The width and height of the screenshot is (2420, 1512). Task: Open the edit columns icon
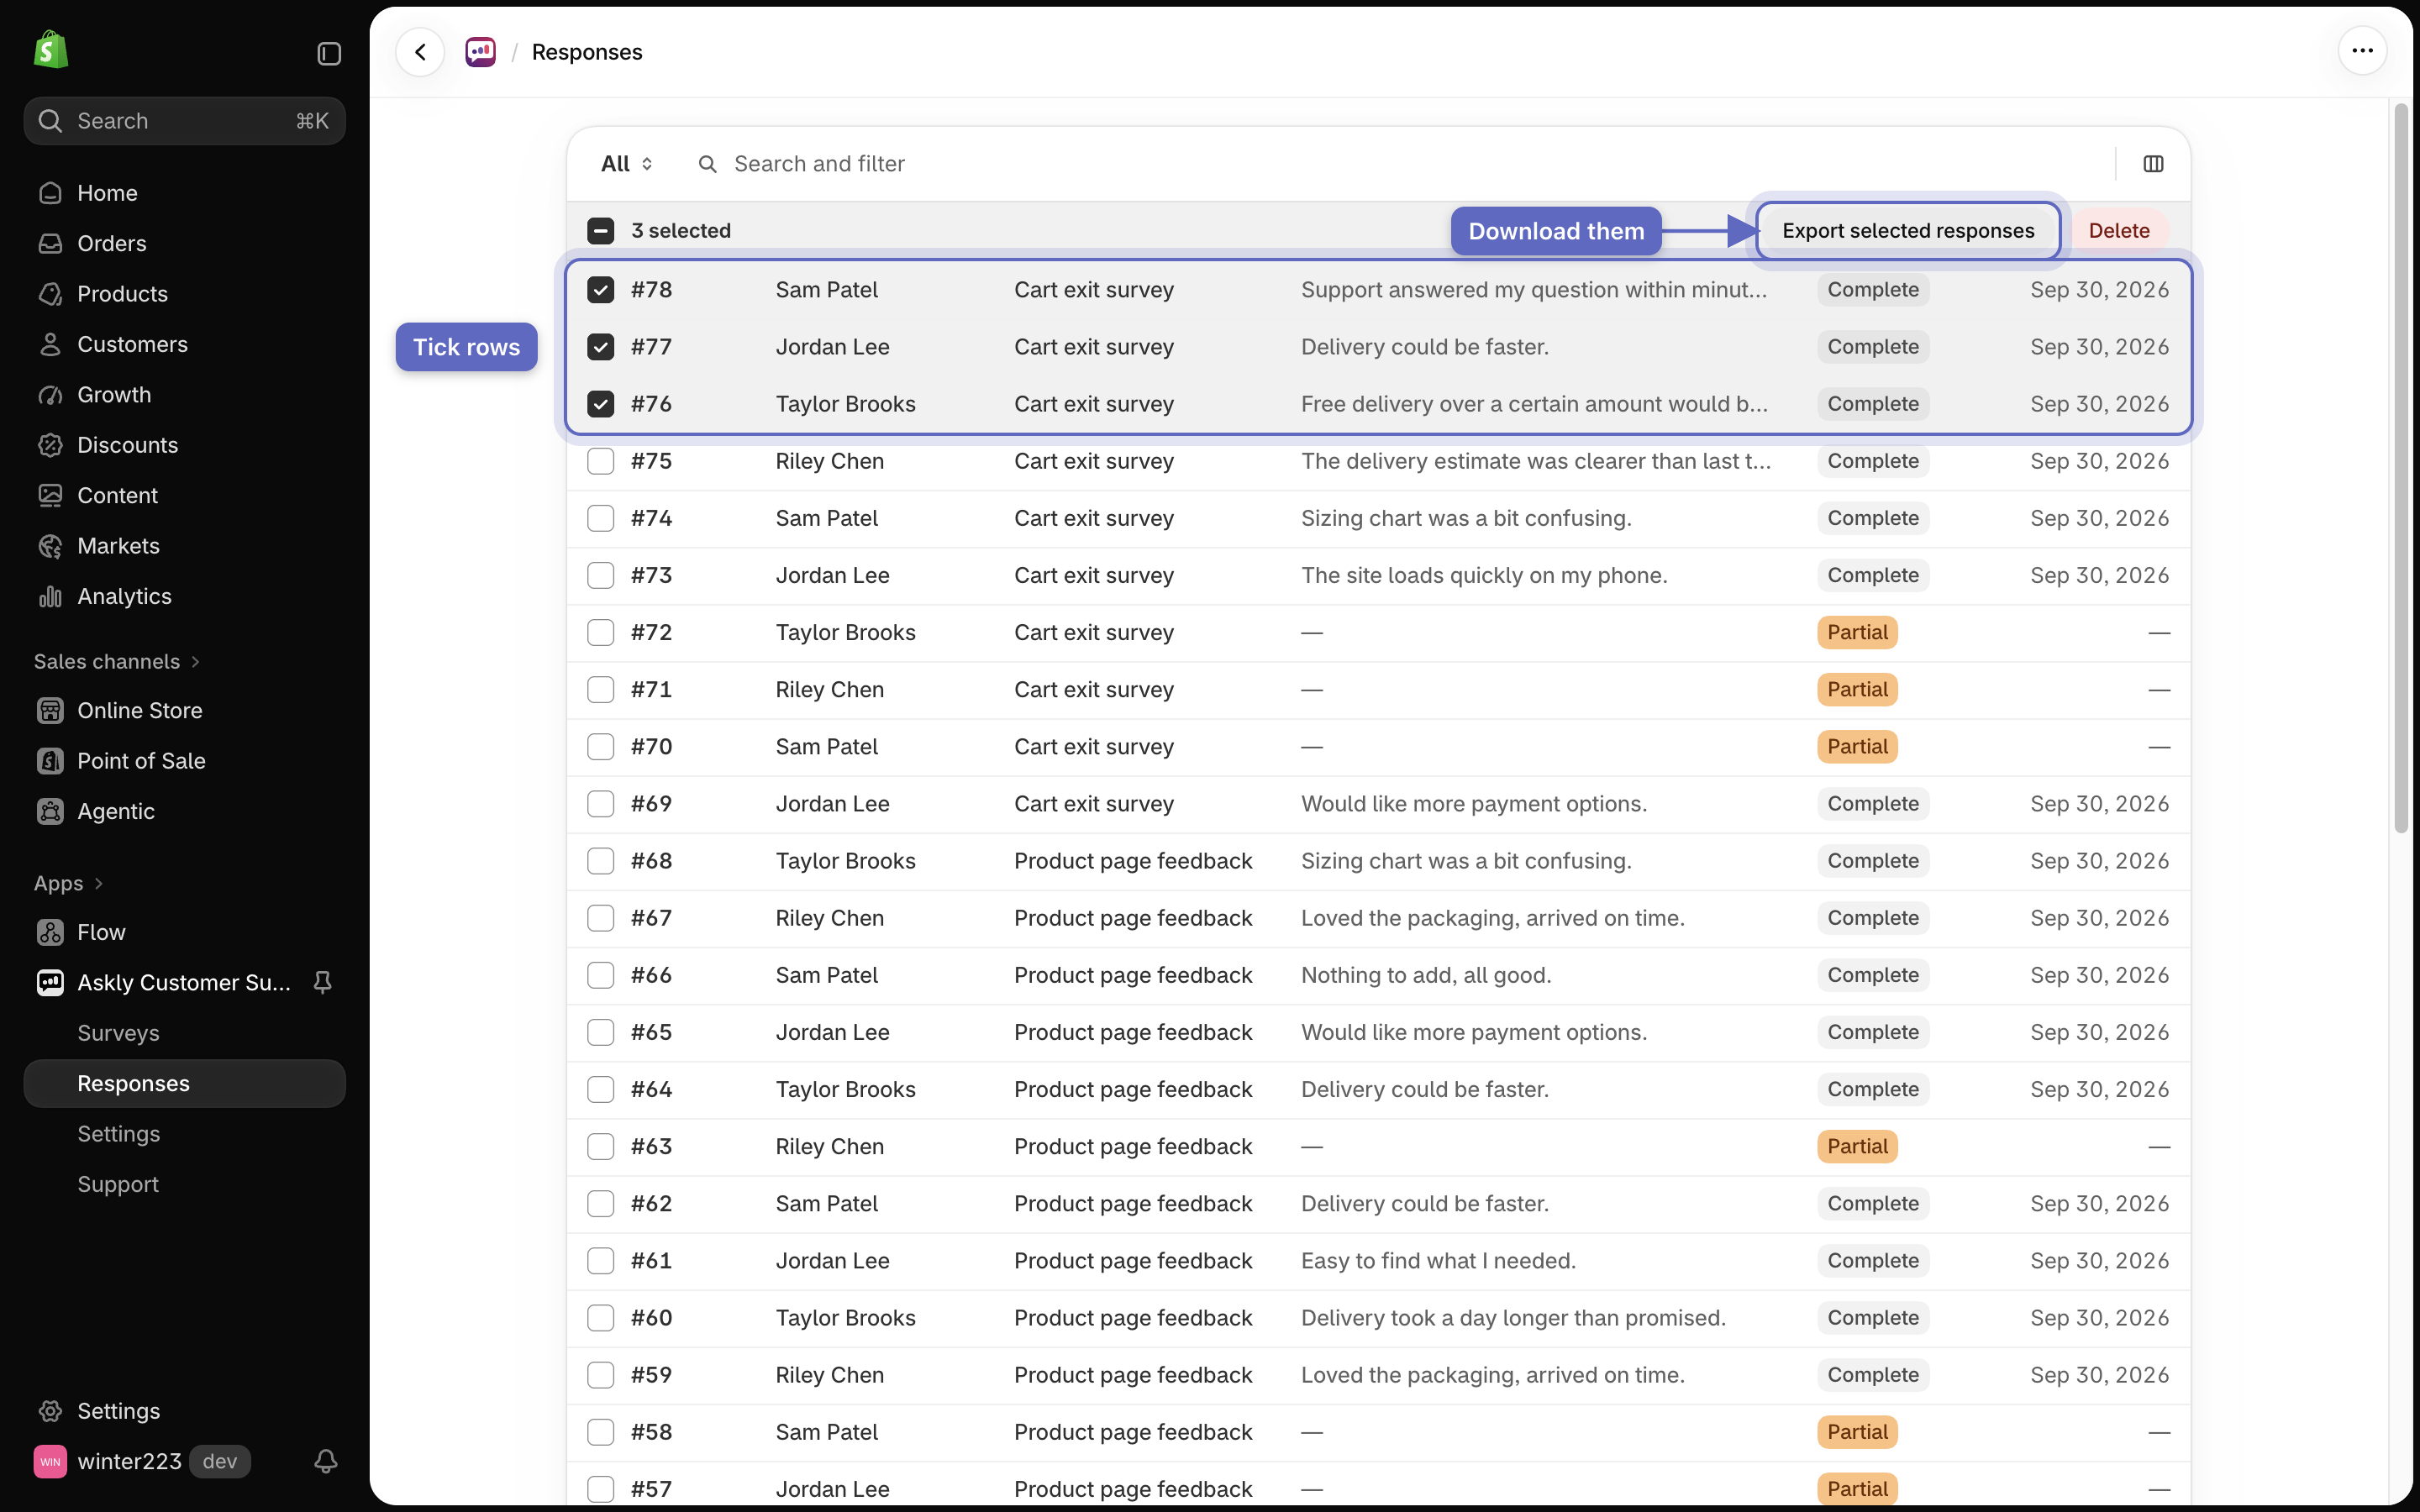tap(2153, 164)
